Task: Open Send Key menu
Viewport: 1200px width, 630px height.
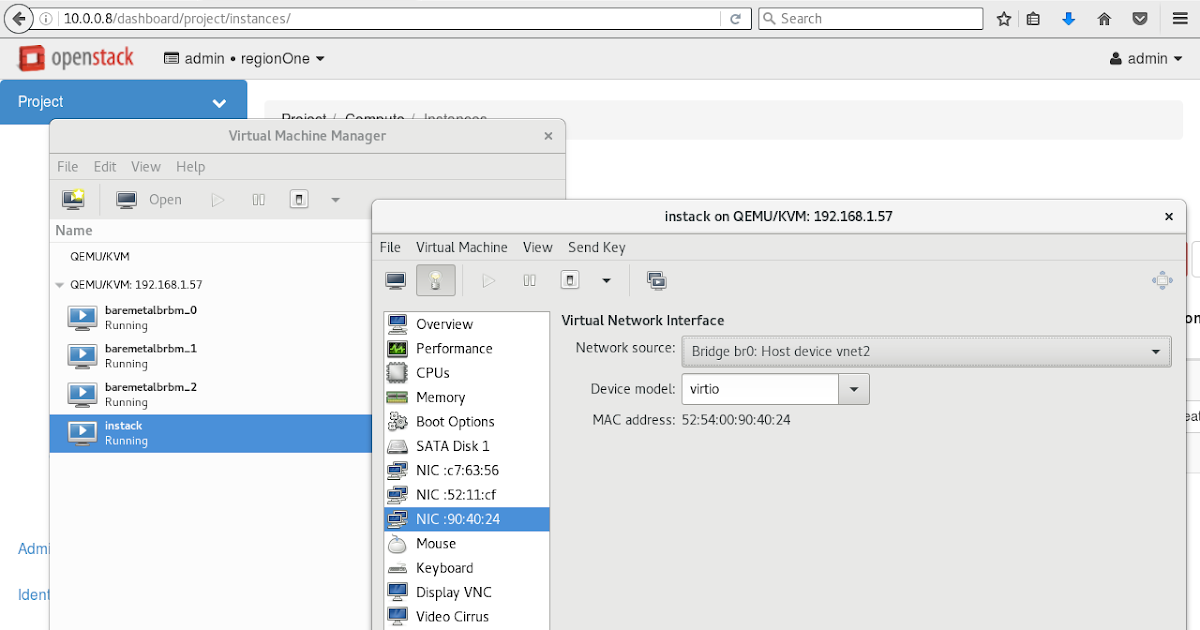Action: 597,247
